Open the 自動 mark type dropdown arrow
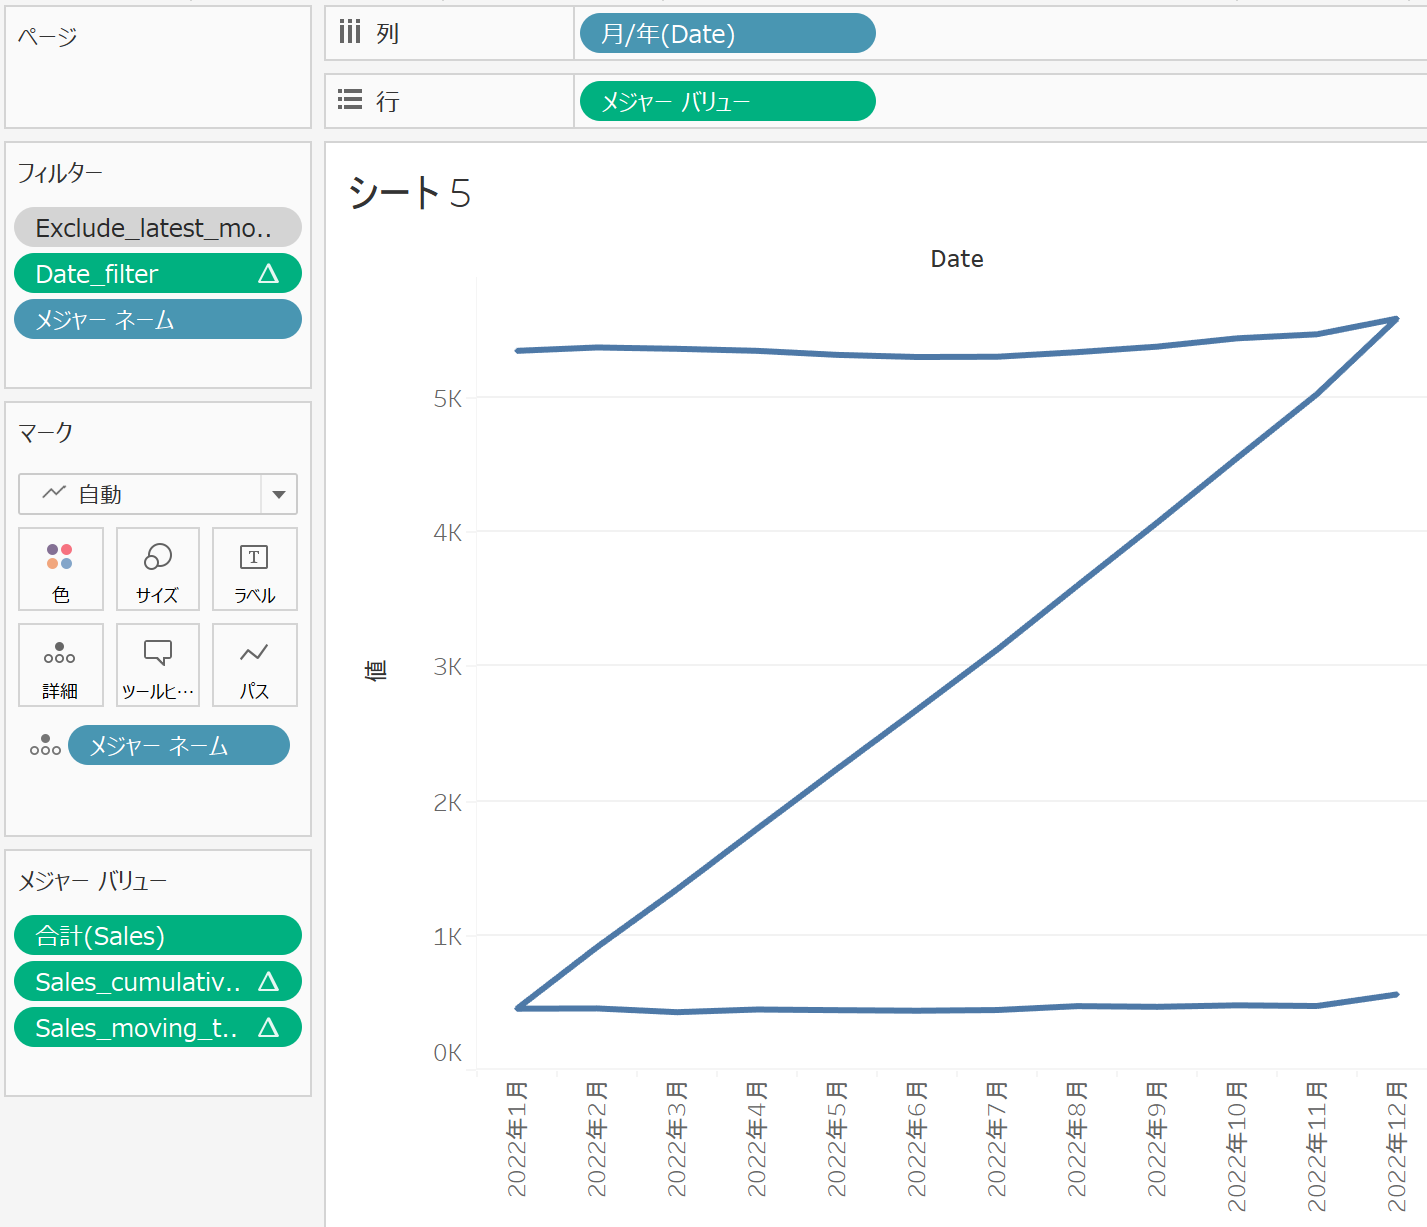 278,493
